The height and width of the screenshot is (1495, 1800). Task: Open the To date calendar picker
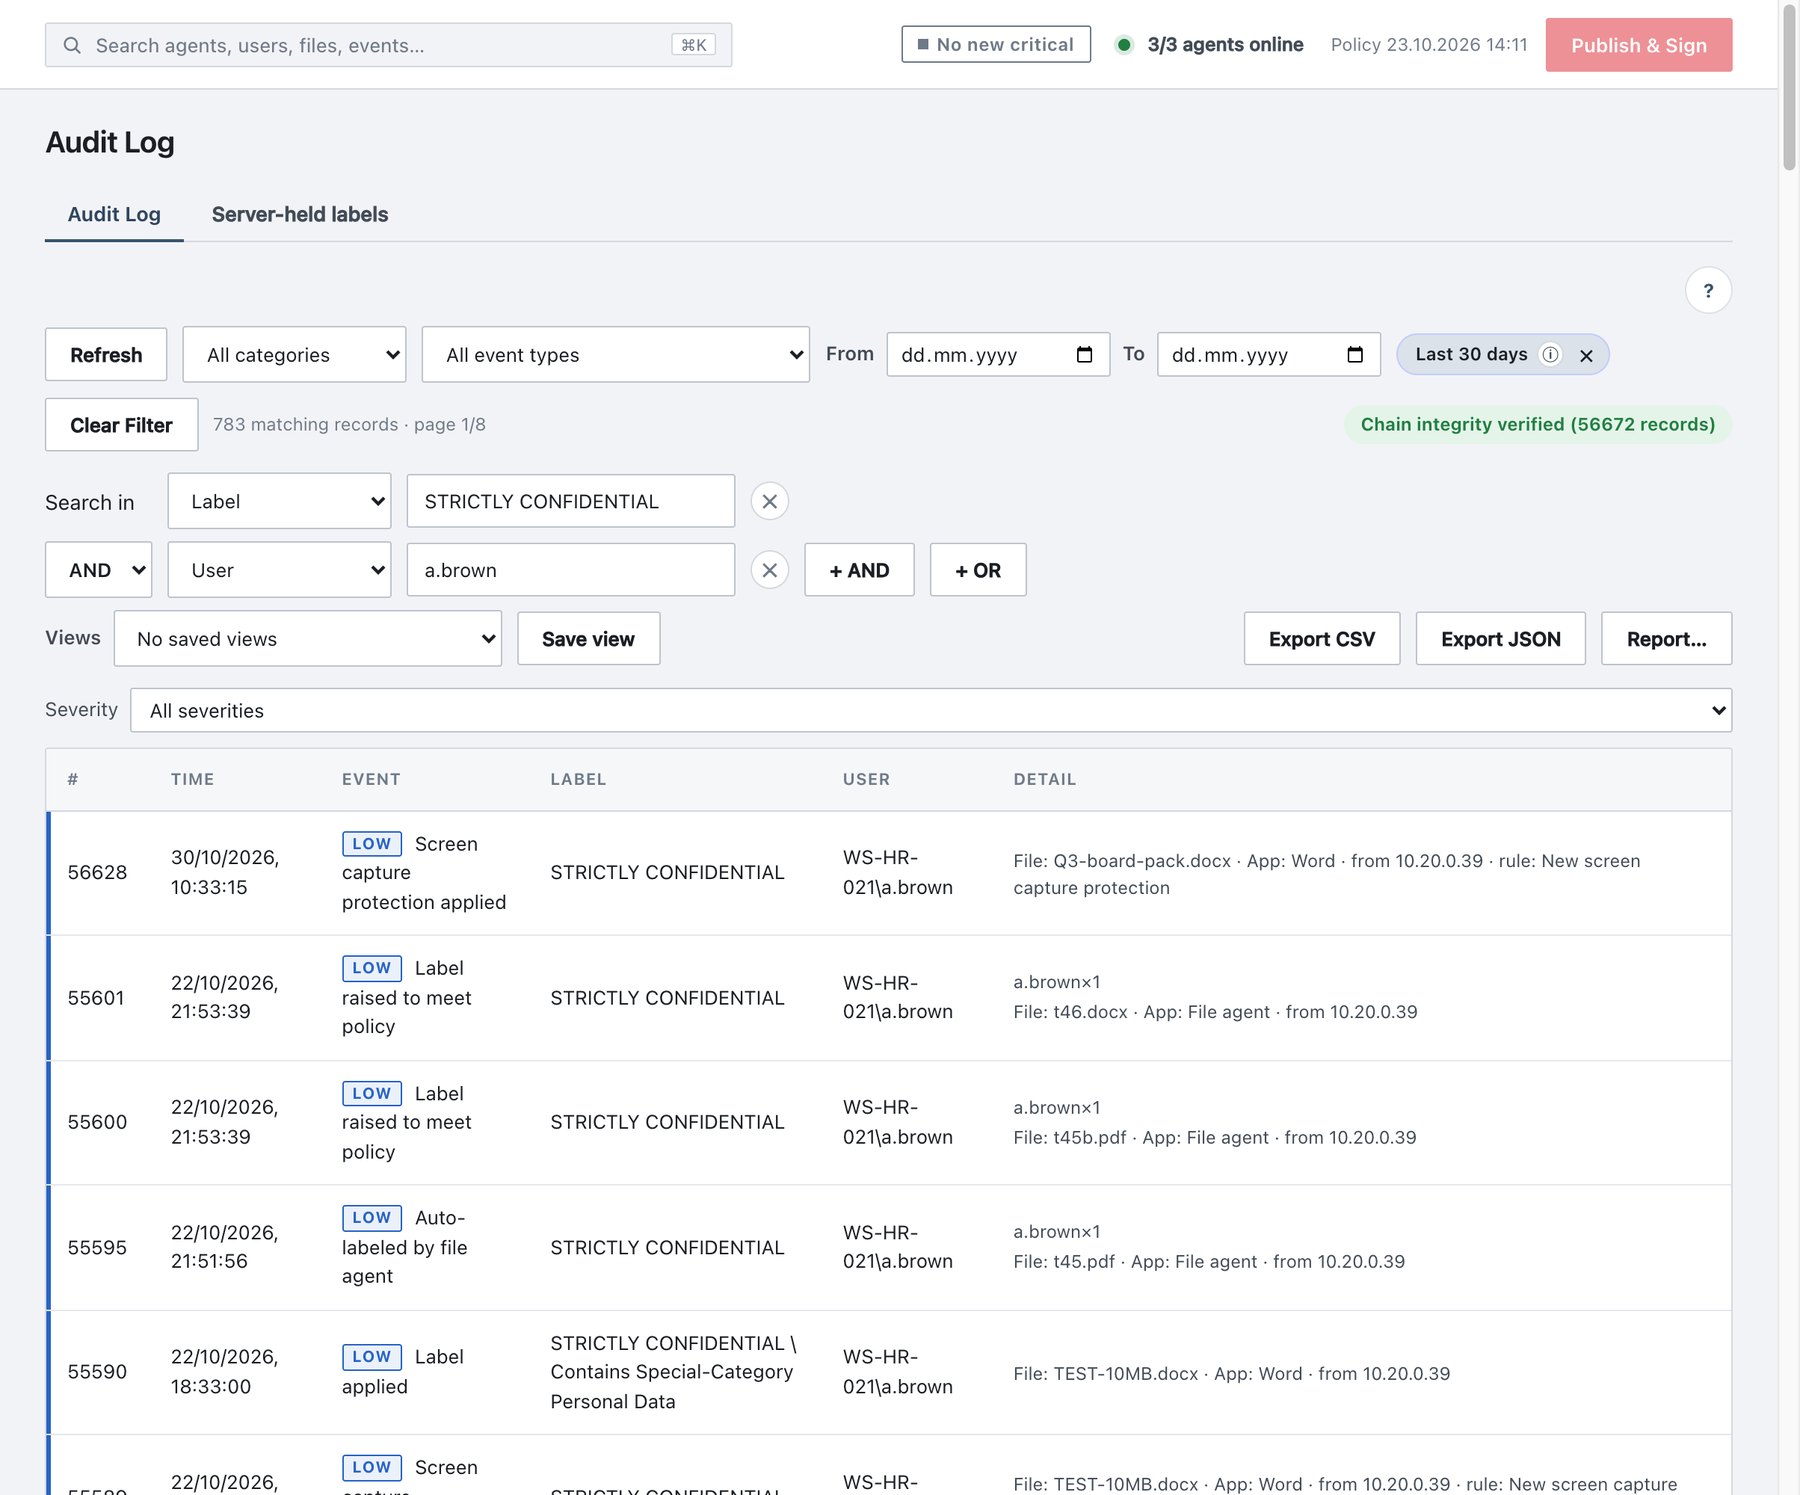pos(1355,355)
